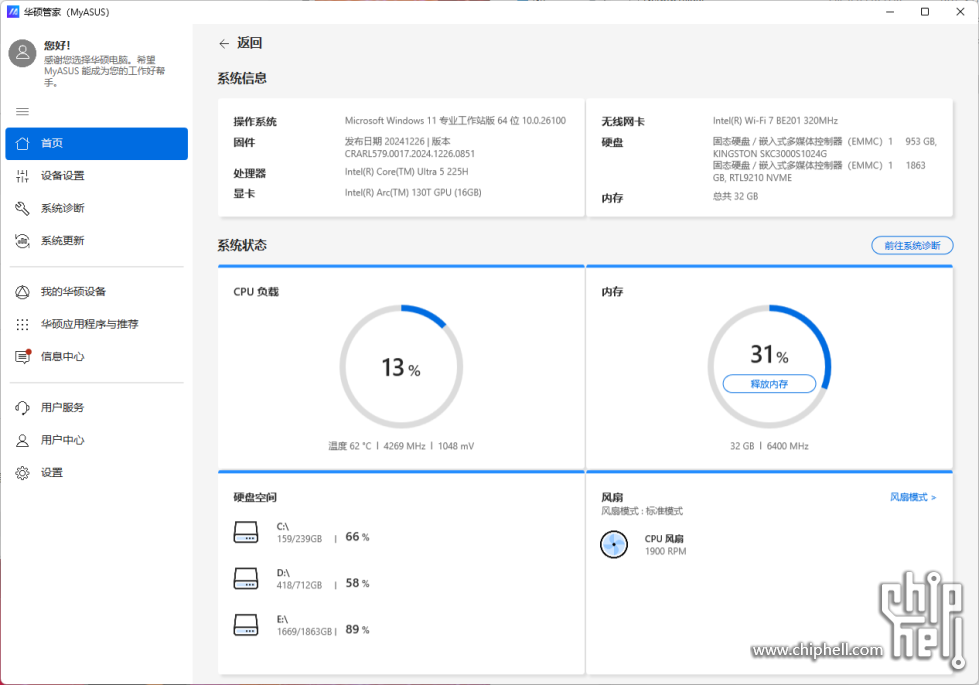Open 系统更新 section
979x685 pixels.
pyautogui.click(x=97, y=241)
